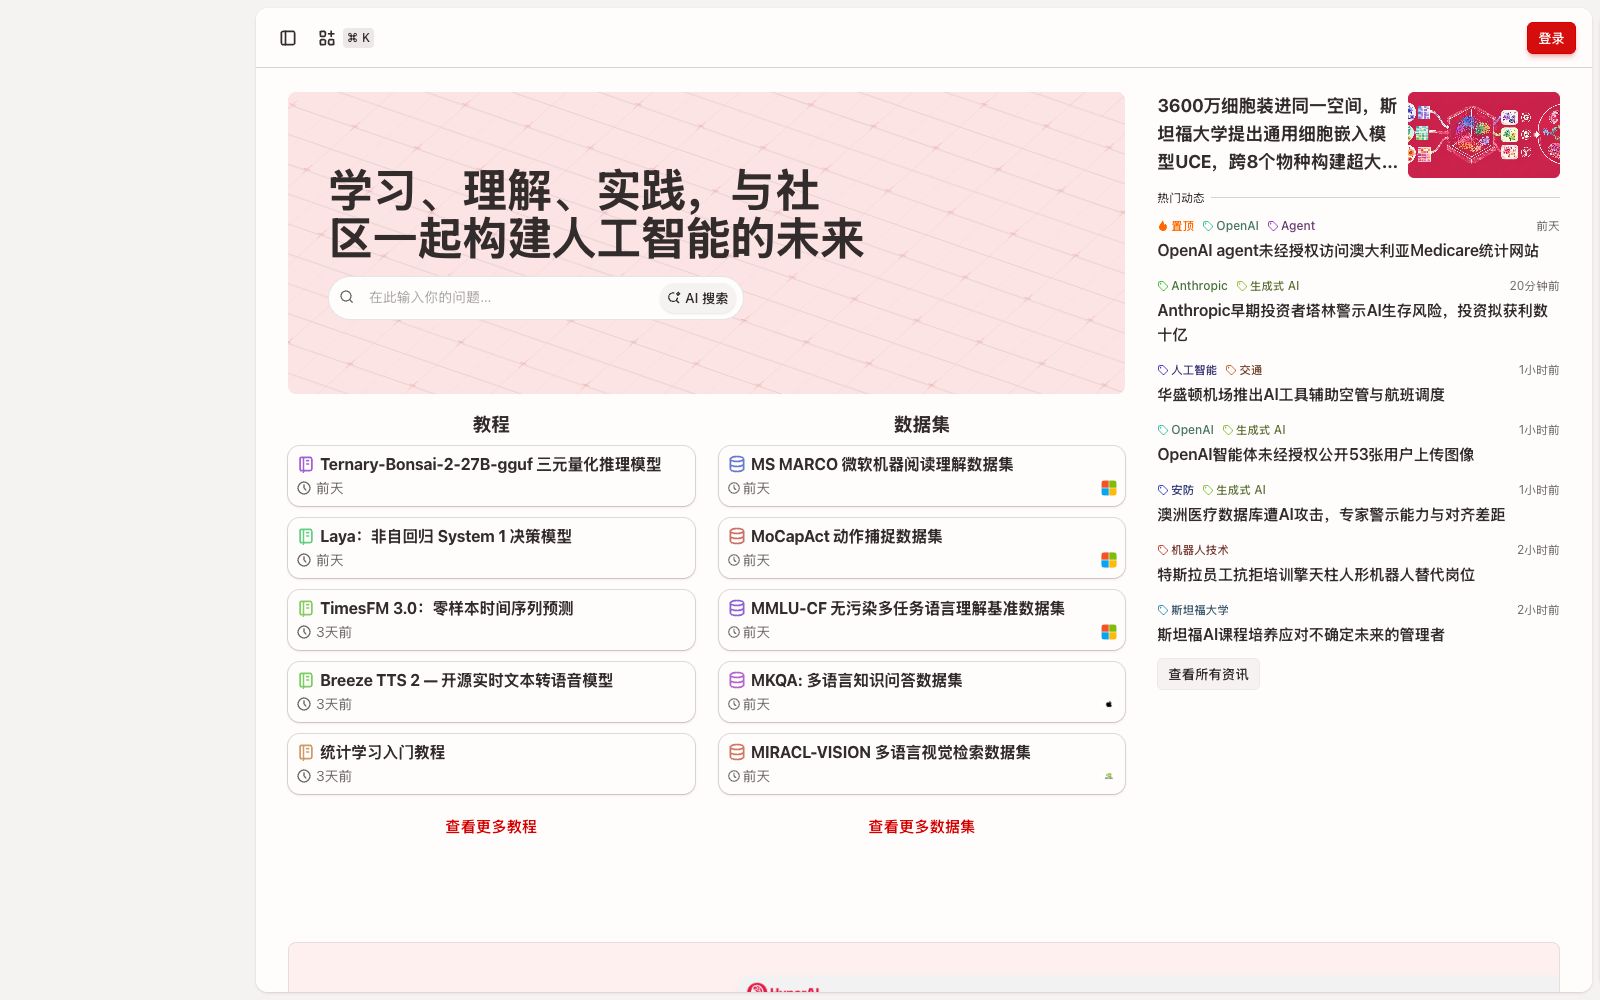
Task: Click the 置顶 flame icon
Action: 1163,226
